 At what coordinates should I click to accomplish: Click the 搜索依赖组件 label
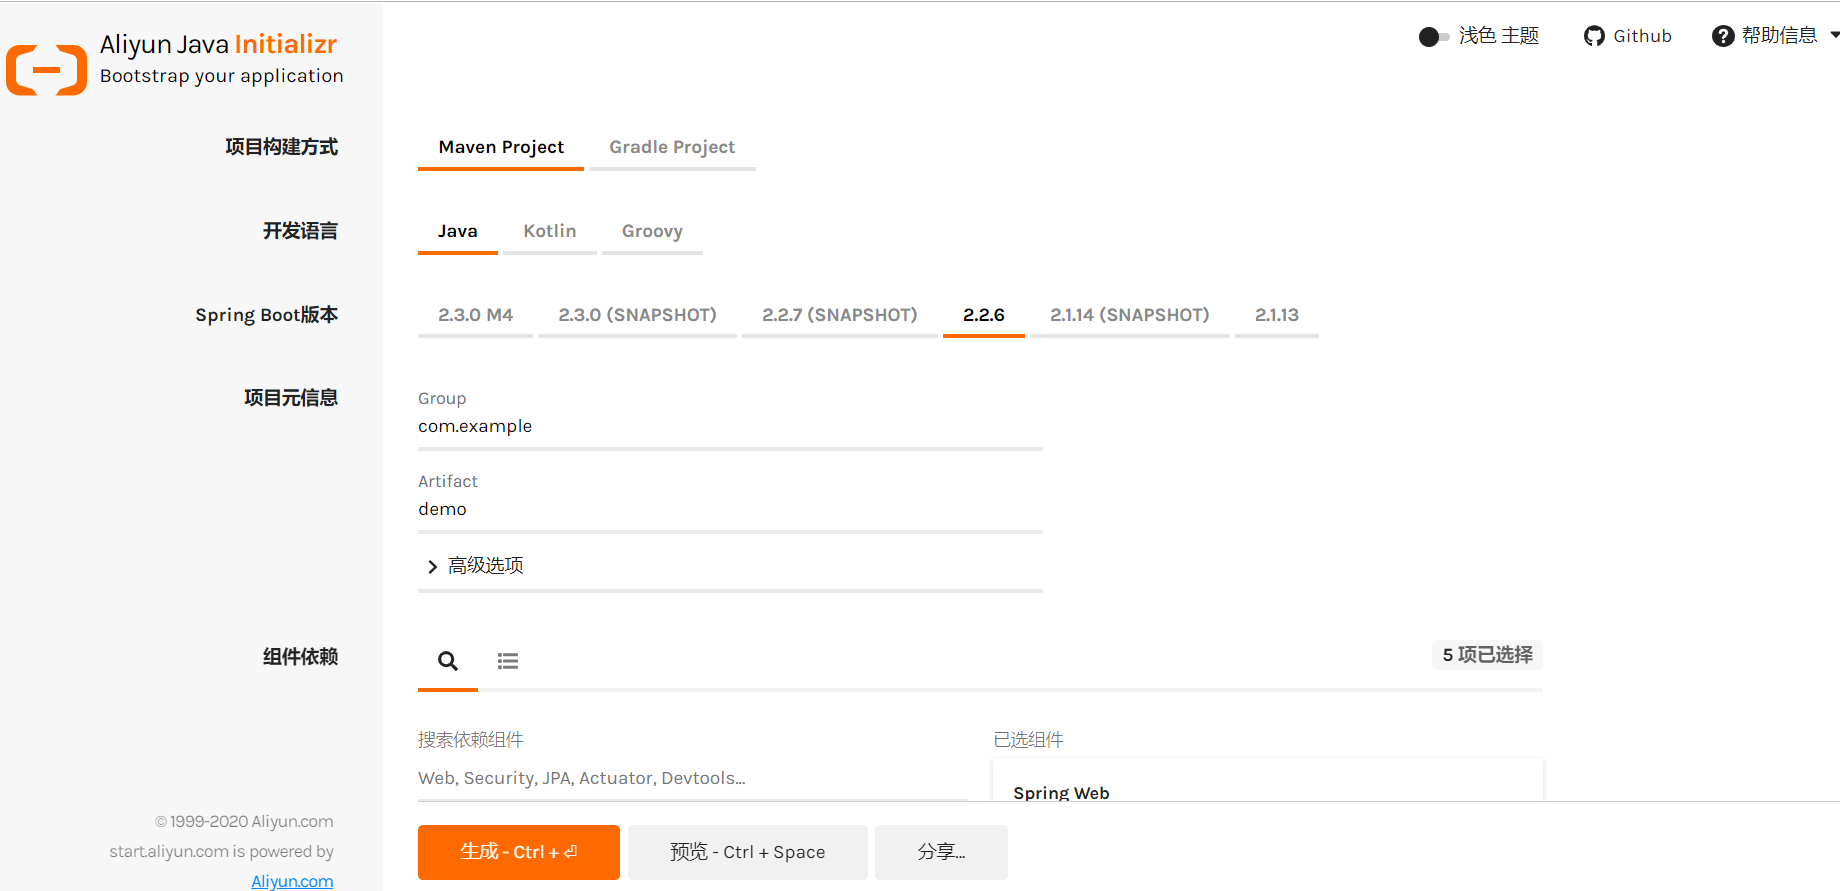pos(470,740)
